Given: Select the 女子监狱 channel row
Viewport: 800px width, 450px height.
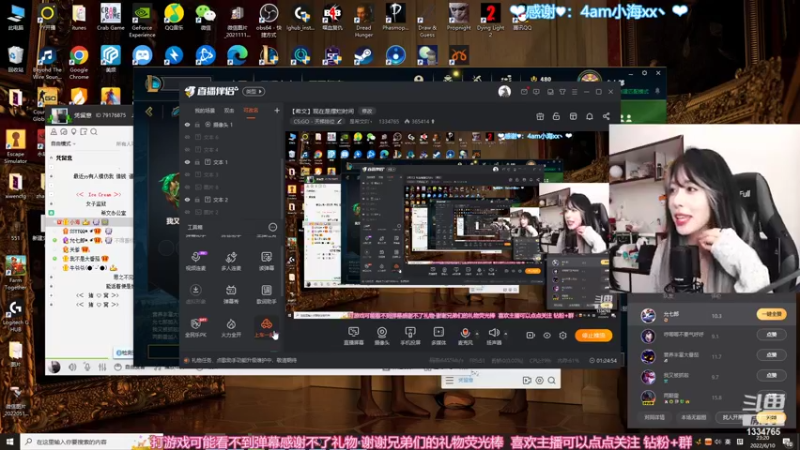Looking at the screenshot, I should [96, 204].
